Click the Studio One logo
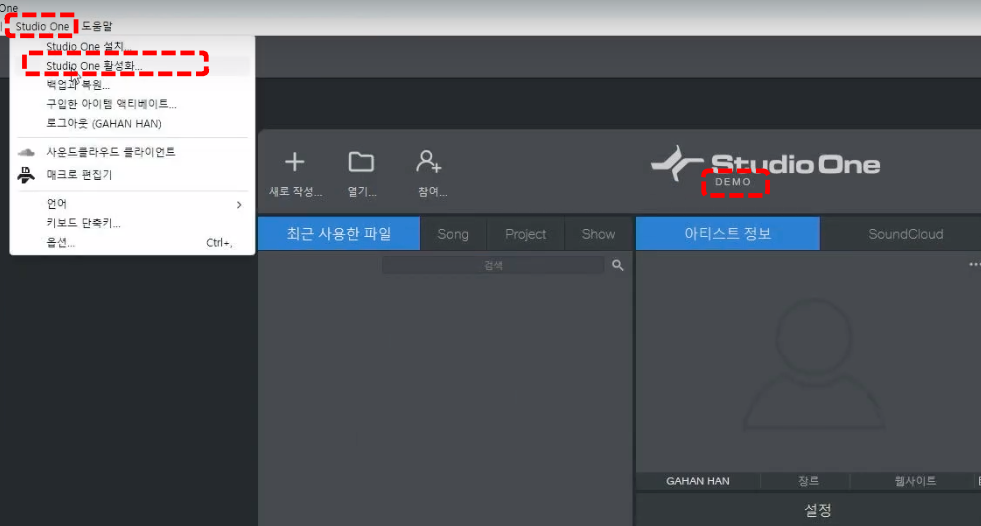981x526 pixels. click(765, 164)
